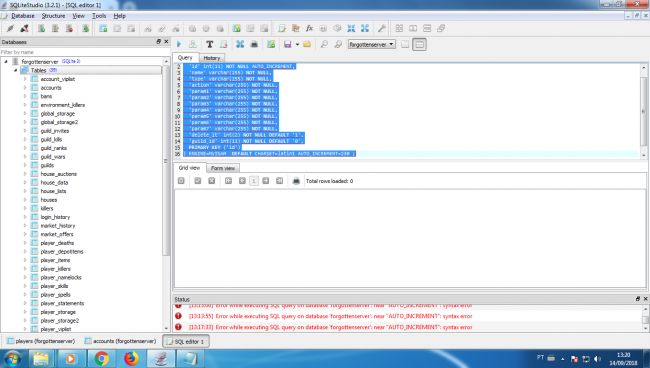This screenshot has width=650, height=368.
Task: Click Tile windows icon
Action: click(x=399, y=28)
